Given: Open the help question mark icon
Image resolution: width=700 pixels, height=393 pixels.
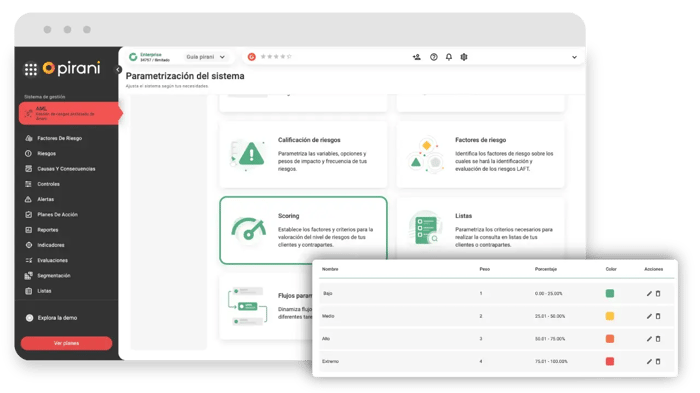Looking at the screenshot, I should (x=433, y=57).
